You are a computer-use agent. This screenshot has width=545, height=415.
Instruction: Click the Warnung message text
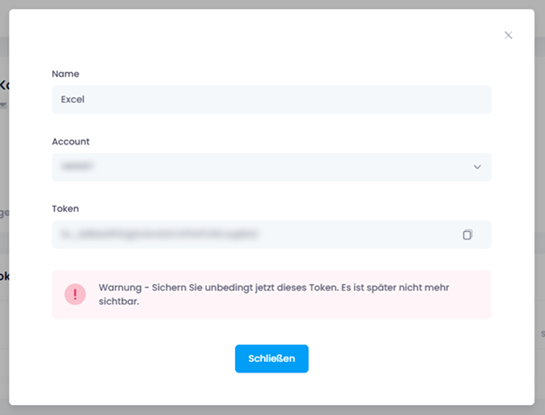click(x=274, y=294)
